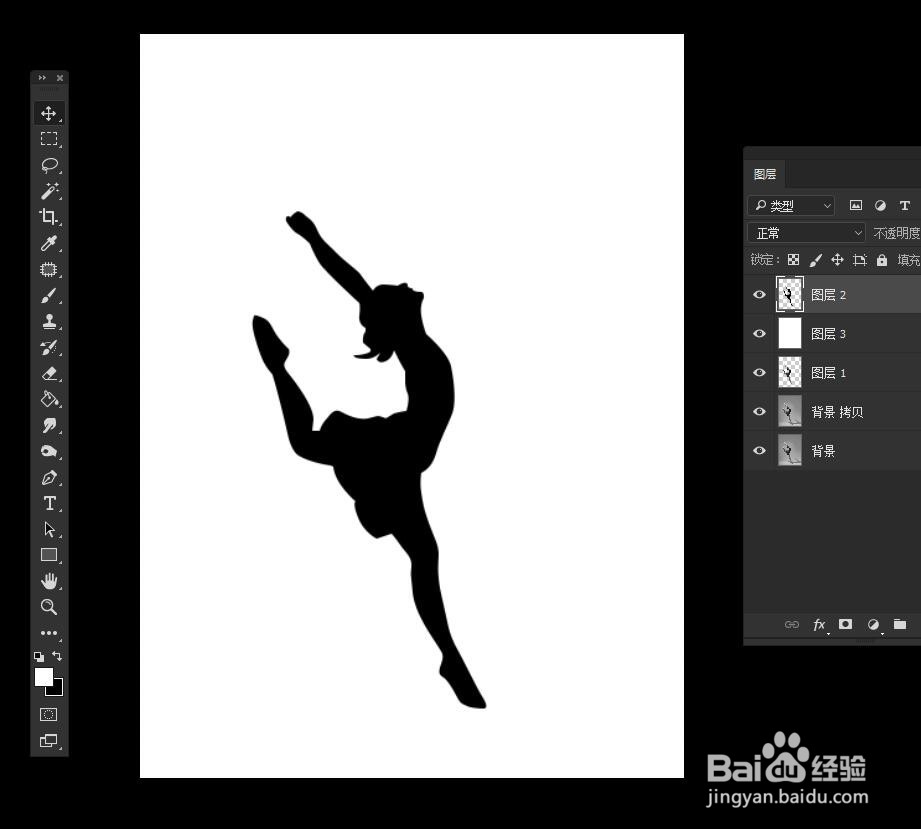Select the Healing Brush patch tool
The width and height of the screenshot is (921, 829).
[49, 270]
